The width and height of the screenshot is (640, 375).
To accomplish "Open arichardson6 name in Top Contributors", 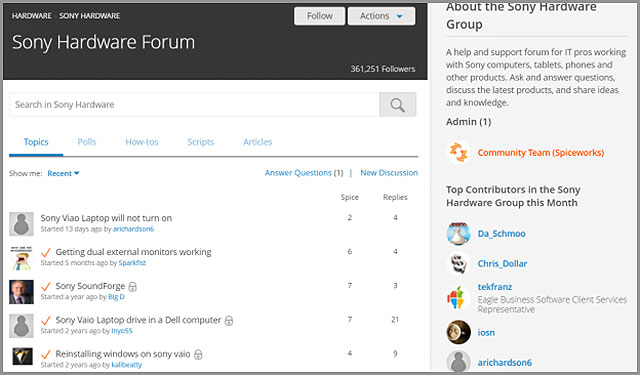I will [x=505, y=362].
